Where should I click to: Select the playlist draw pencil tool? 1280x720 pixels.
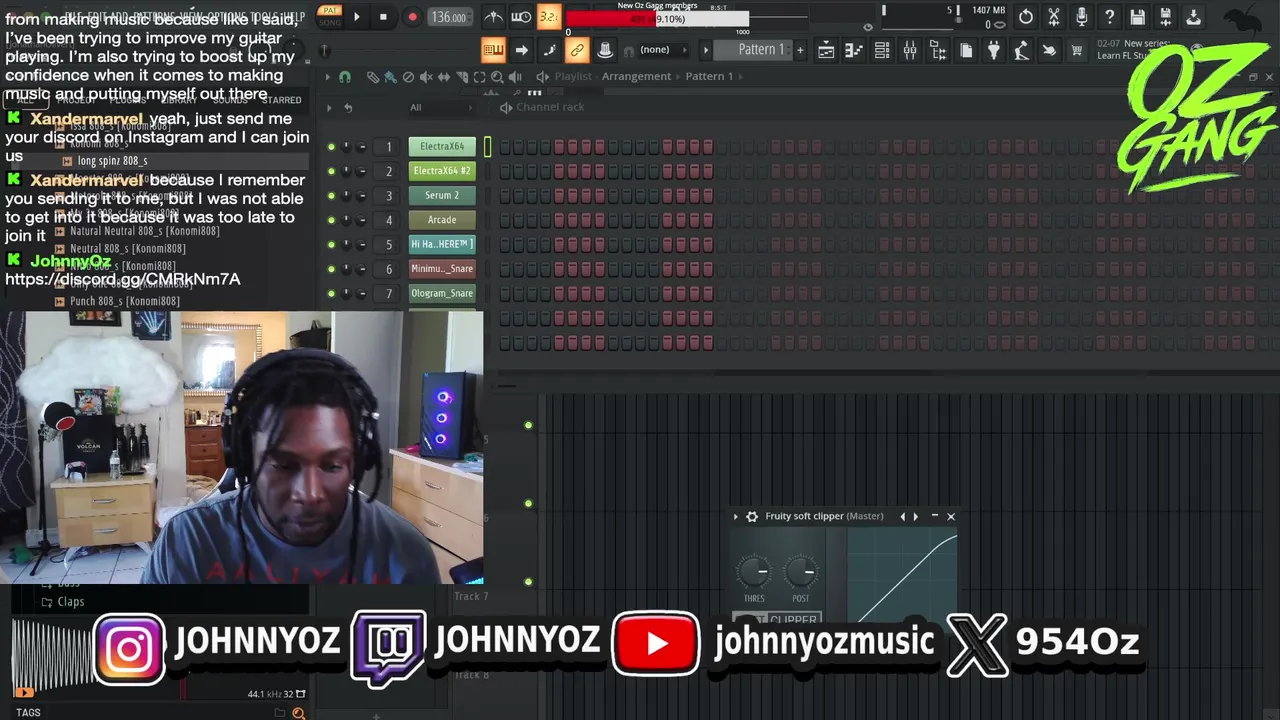(372, 77)
